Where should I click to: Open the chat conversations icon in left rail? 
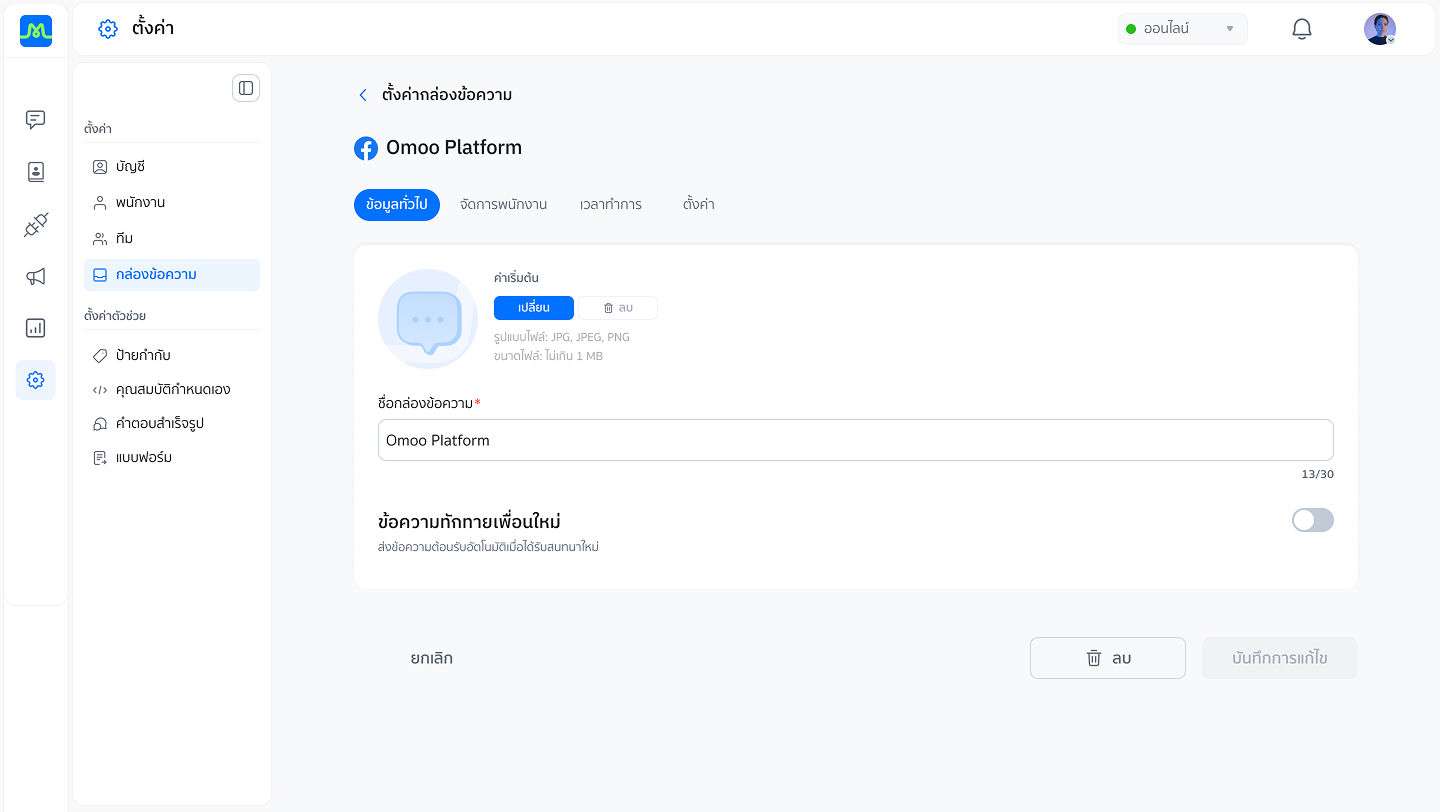pos(36,120)
